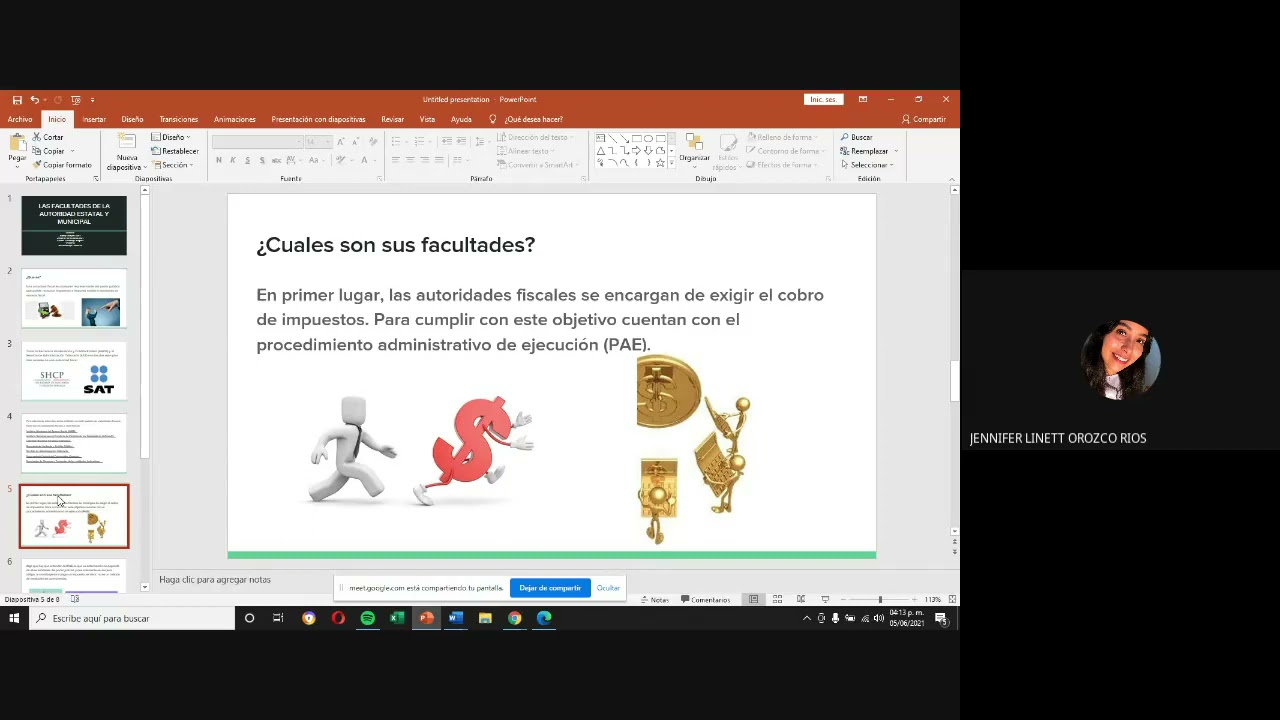
Task: Switch to Reading view button
Action: (801, 599)
